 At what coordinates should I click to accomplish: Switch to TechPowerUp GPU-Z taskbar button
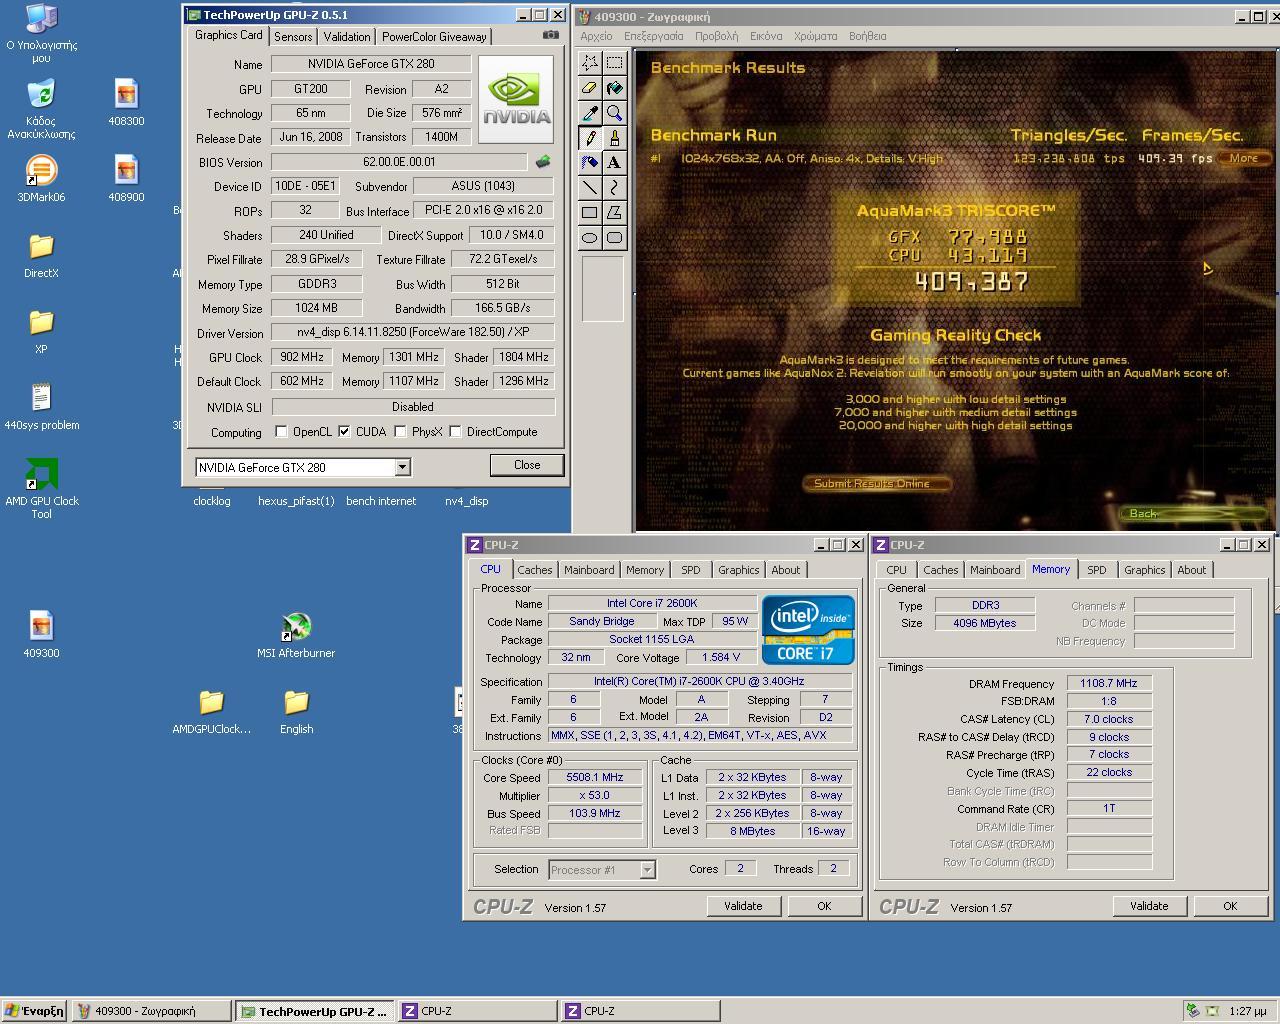pos(314,1011)
